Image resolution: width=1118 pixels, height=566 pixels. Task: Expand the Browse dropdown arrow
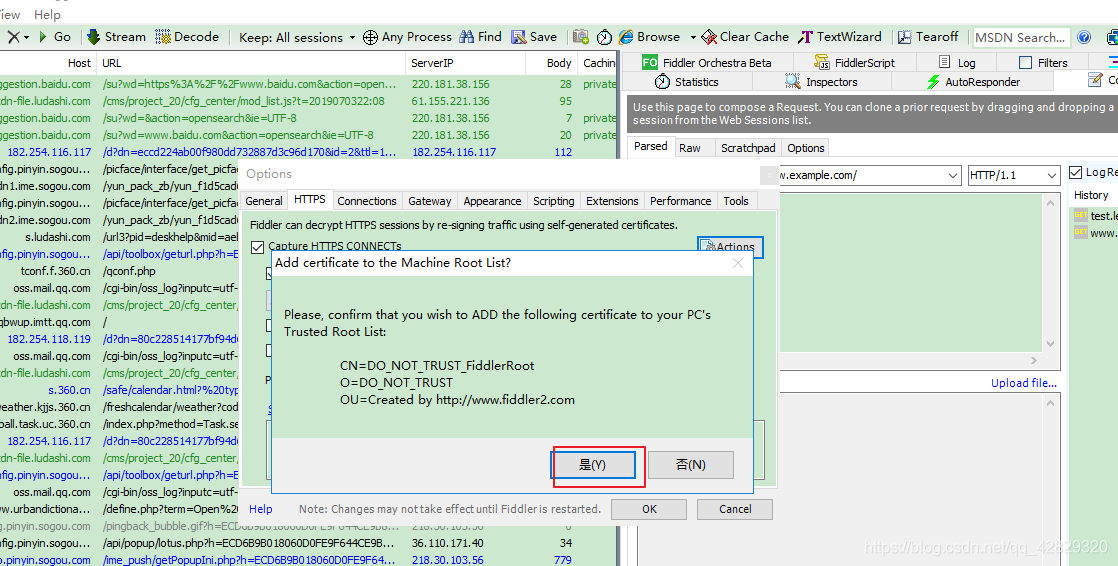click(692, 37)
